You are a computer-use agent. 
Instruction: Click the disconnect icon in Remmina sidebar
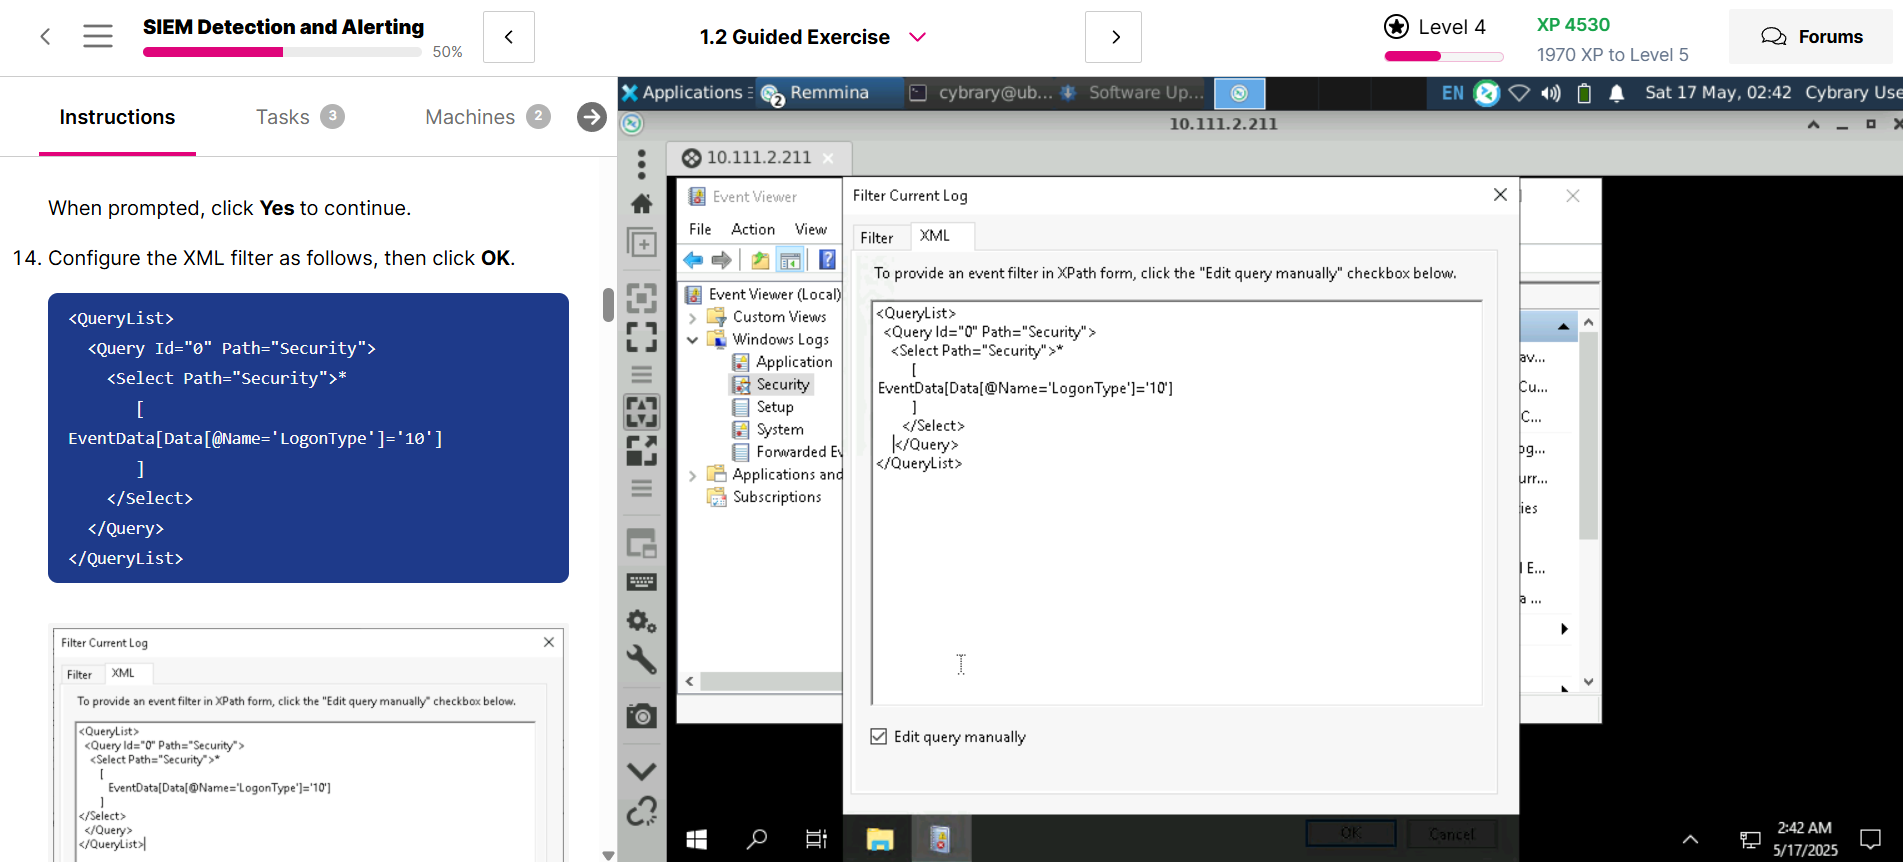pos(641,811)
